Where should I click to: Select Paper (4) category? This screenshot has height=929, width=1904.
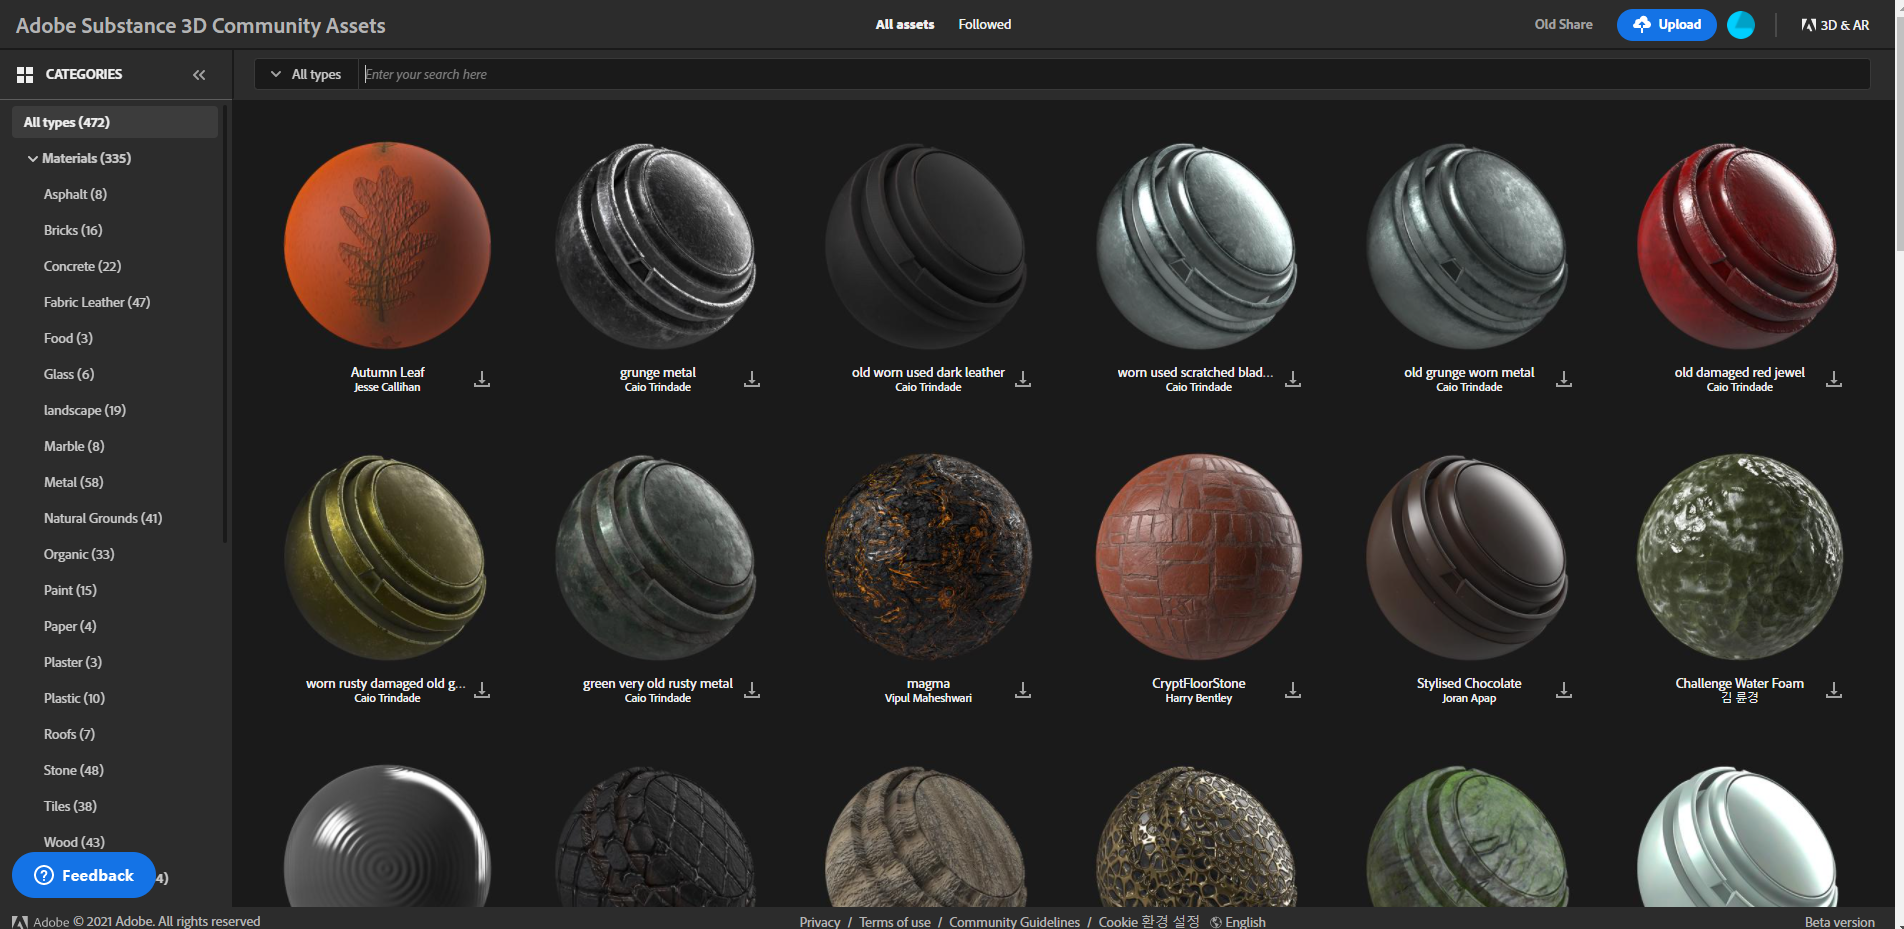tap(70, 626)
